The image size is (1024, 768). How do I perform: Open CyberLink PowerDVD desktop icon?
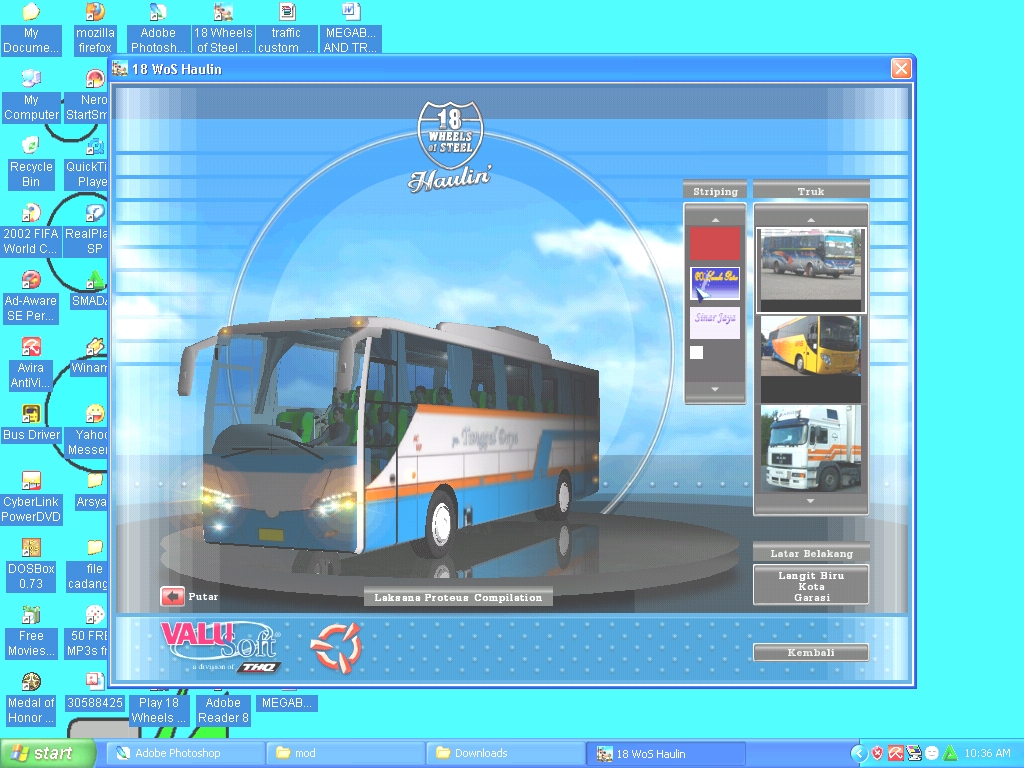click(x=31, y=498)
